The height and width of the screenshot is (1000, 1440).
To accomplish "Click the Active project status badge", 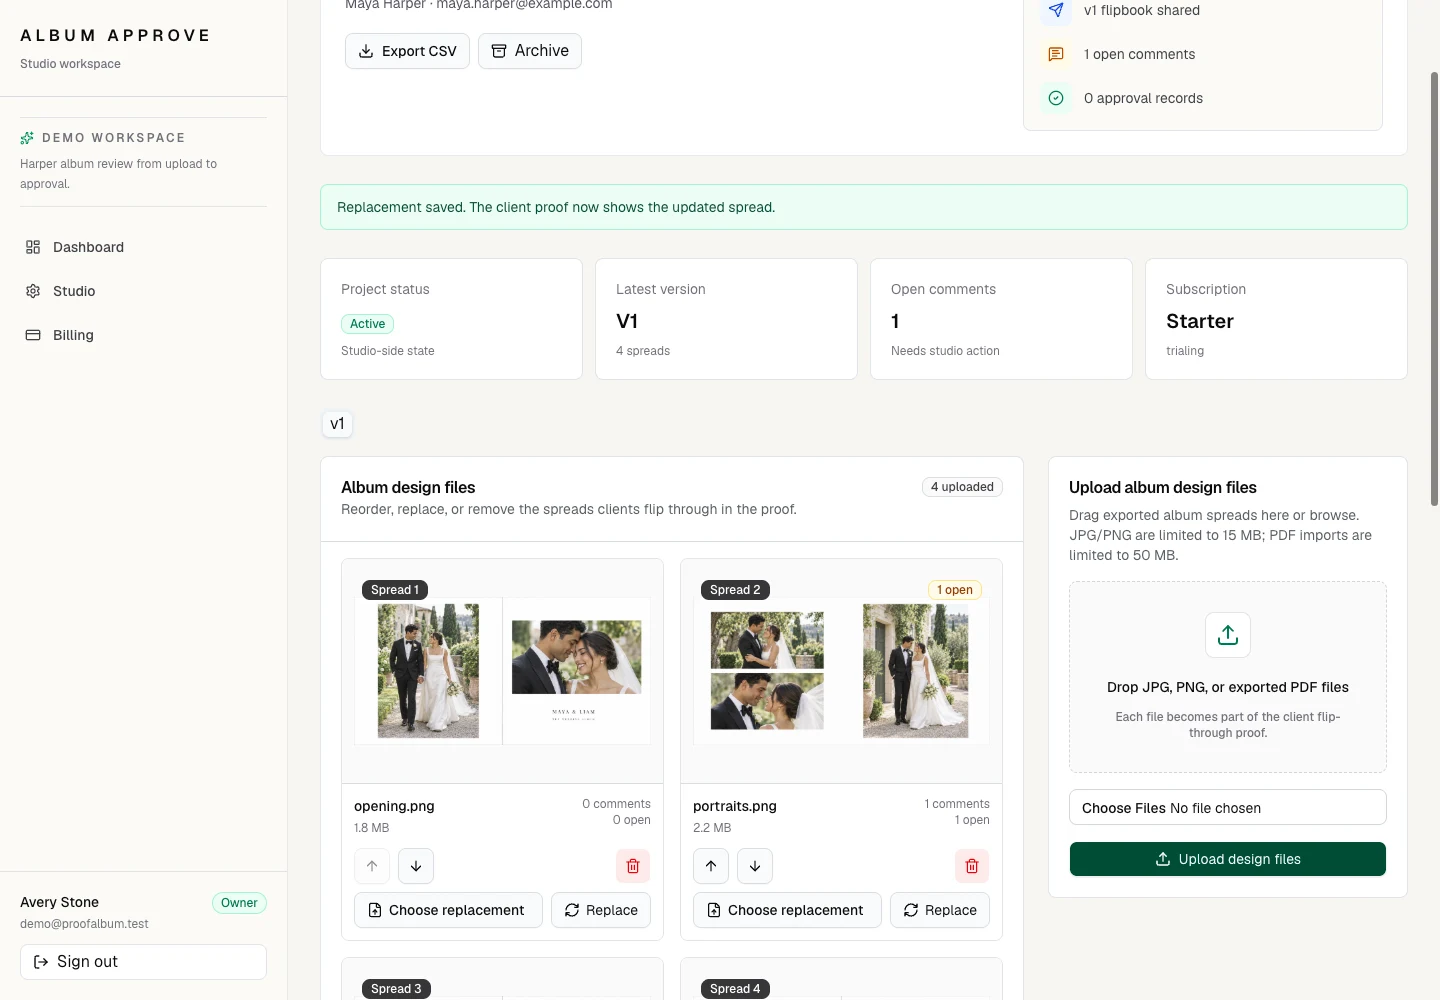I will tap(367, 324).
